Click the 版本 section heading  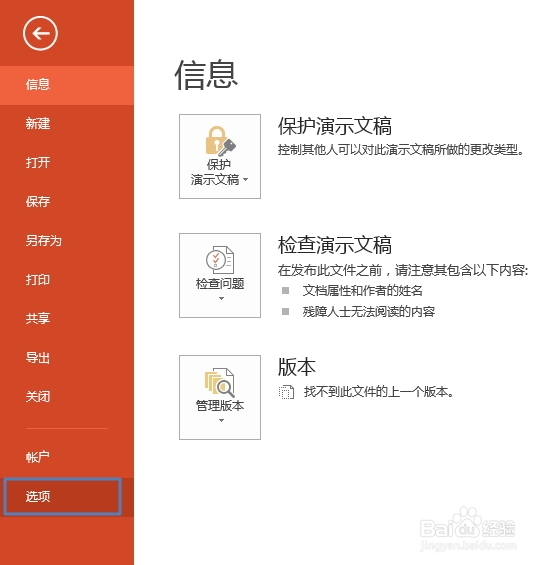(x=297, y=367)
